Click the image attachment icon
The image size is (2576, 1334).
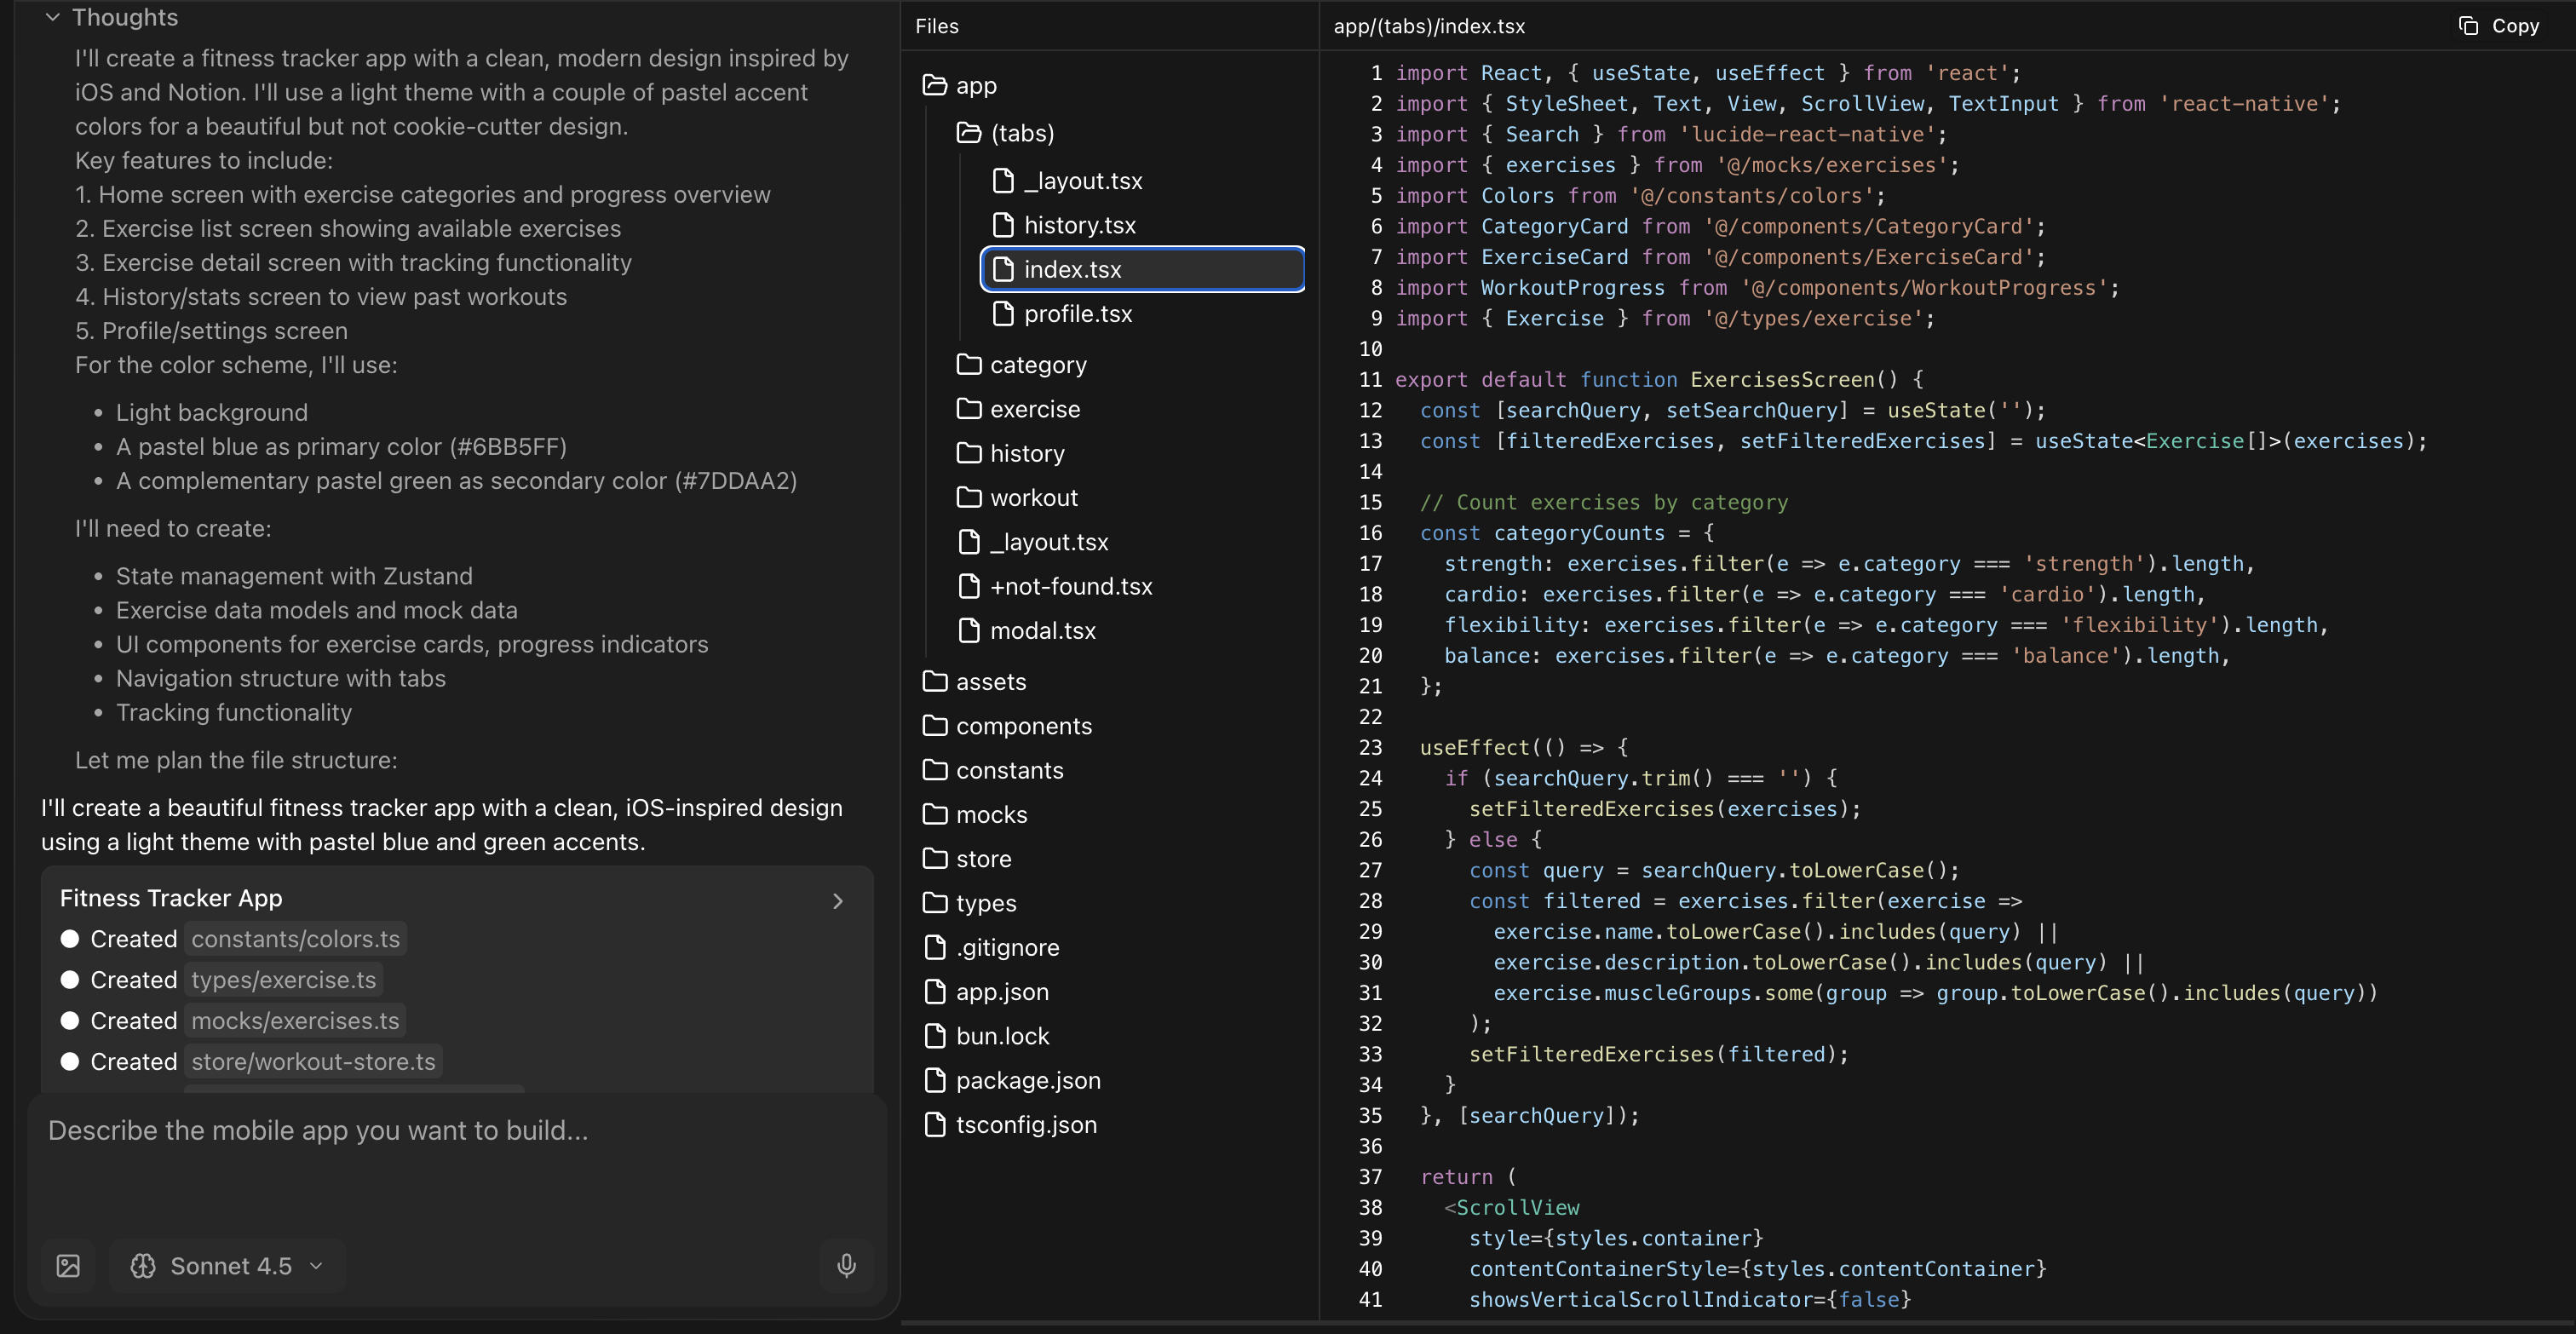click(68, 1266)
